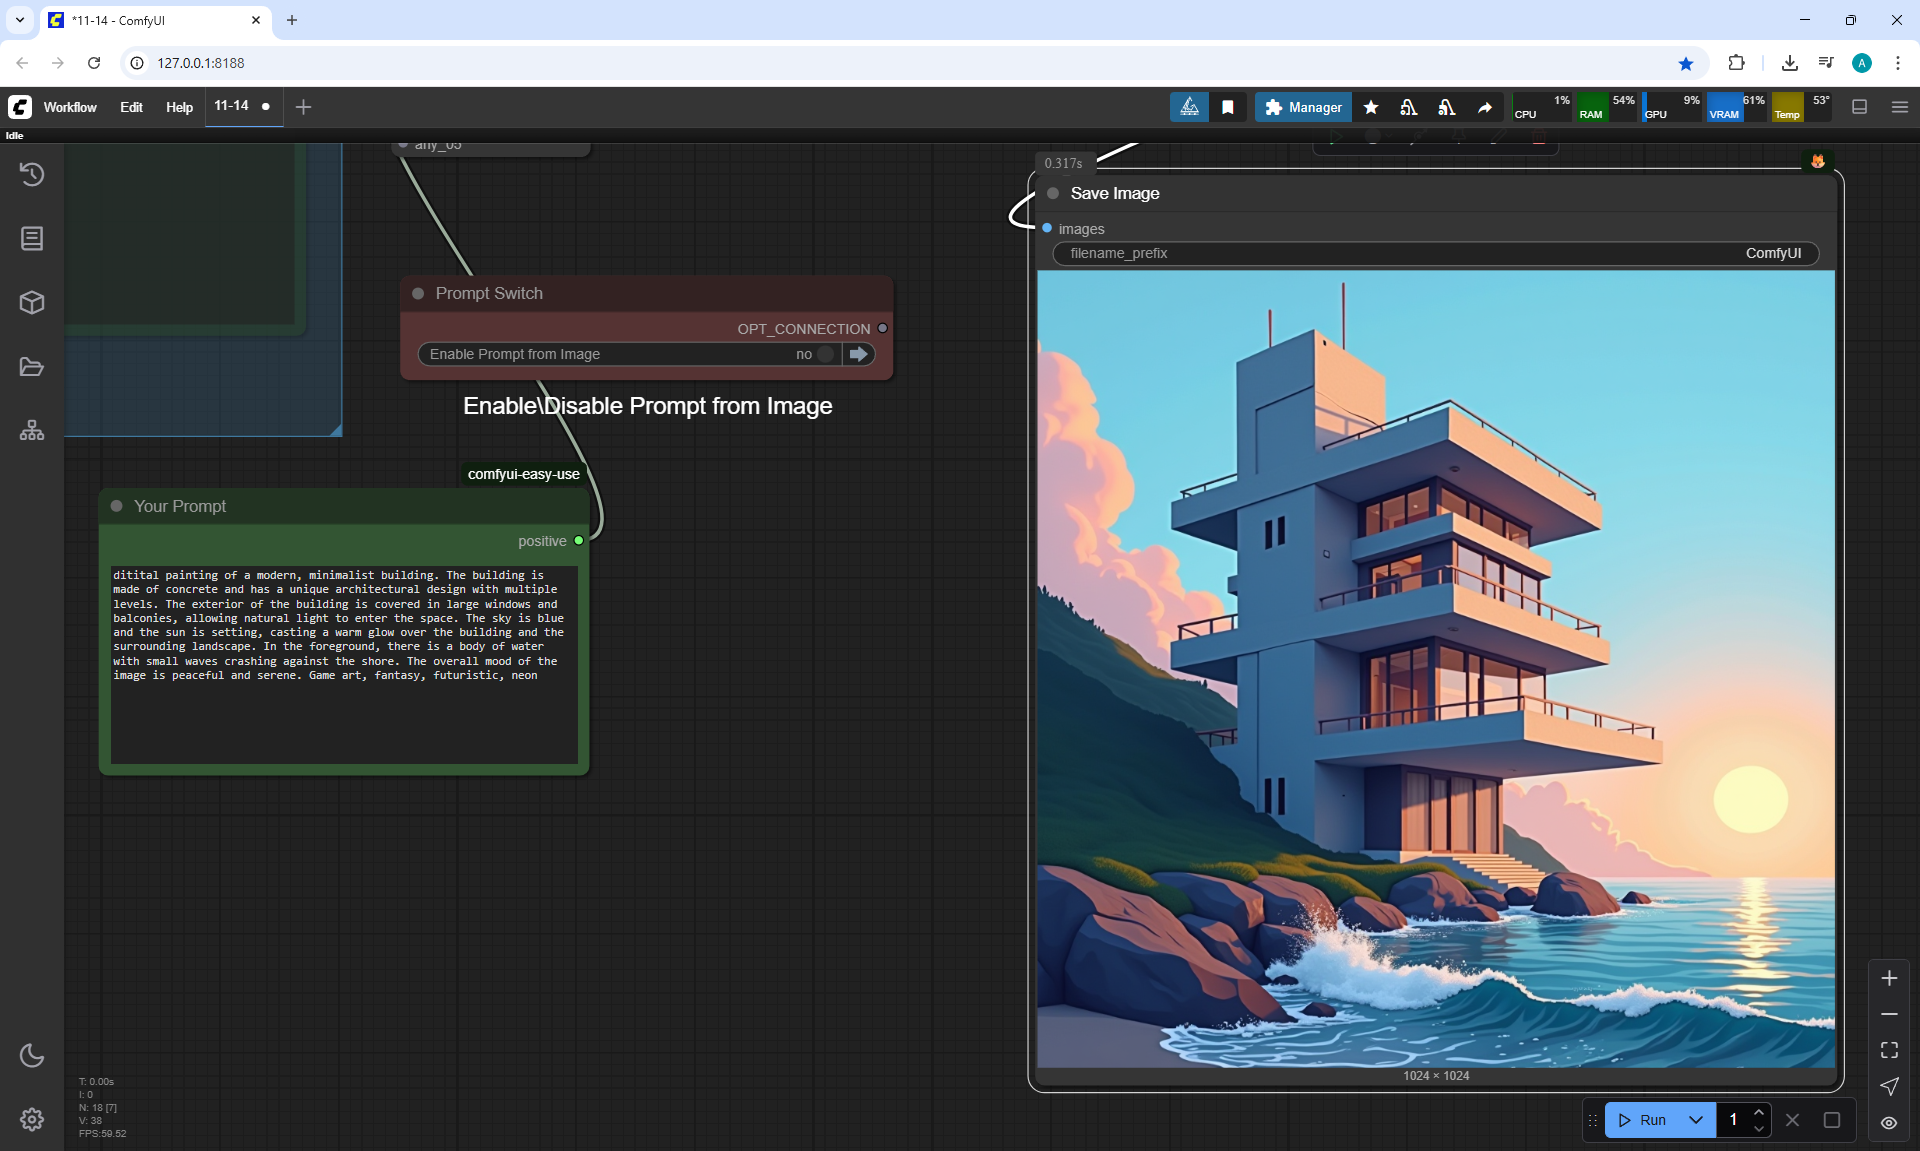Open the queue history sidebar icon
The height and width of the screenshot is (1151, 1920).
[32, 174]
